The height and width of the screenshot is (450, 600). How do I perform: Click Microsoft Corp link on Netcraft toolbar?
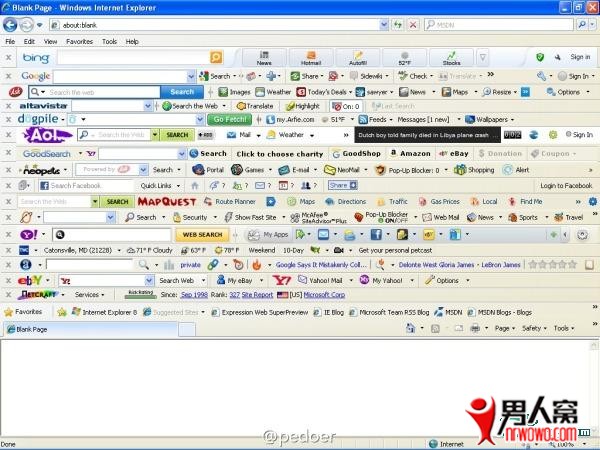324,295
